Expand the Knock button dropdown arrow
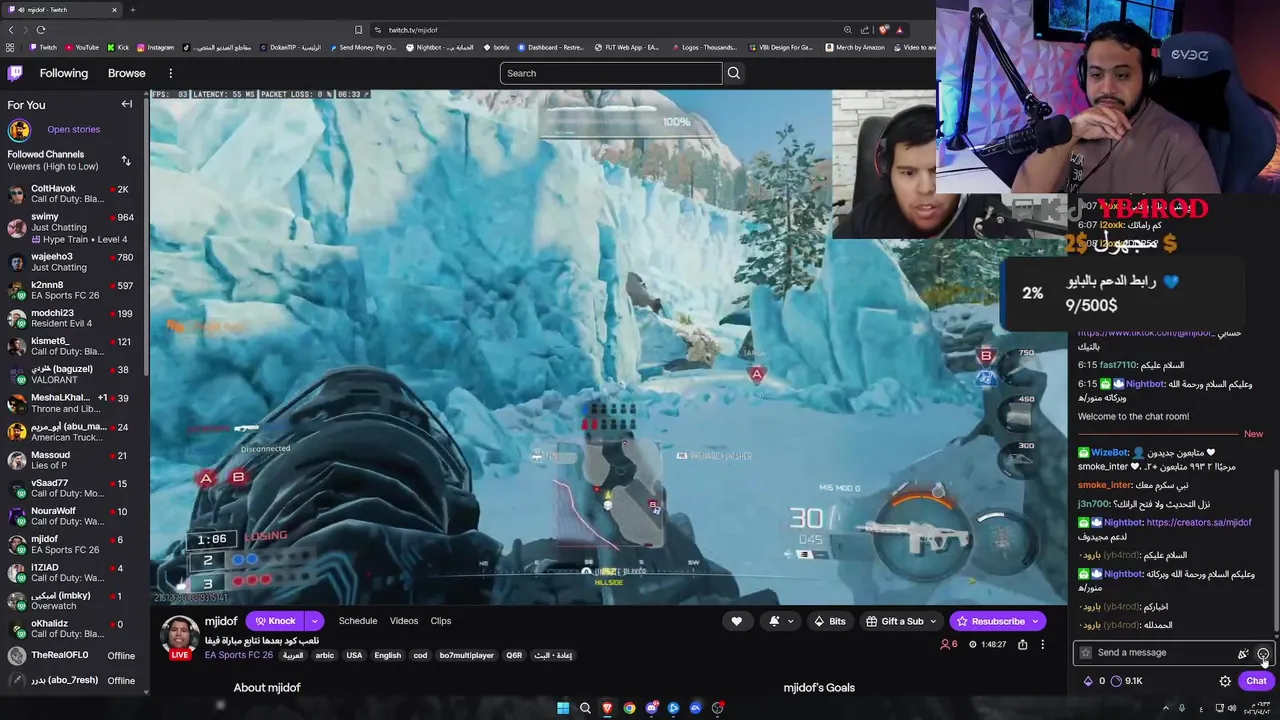Screen dimensions: 1280x720 click(314, 621)
